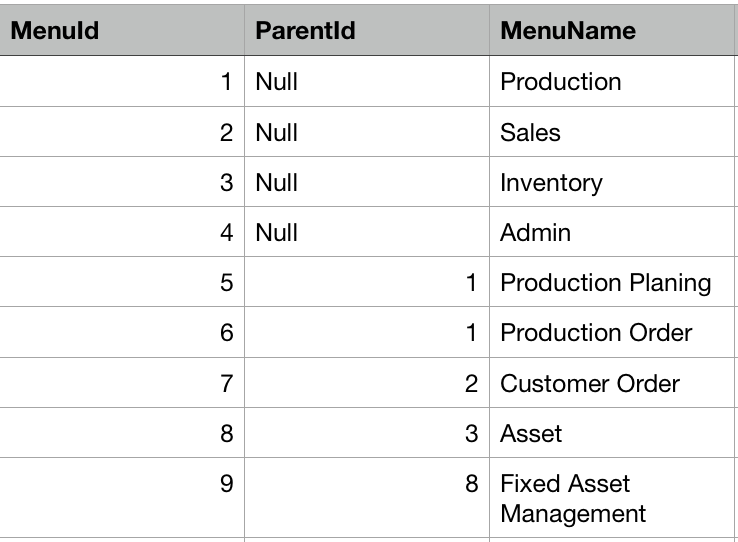Select the Inventory cell

[612, 182]
